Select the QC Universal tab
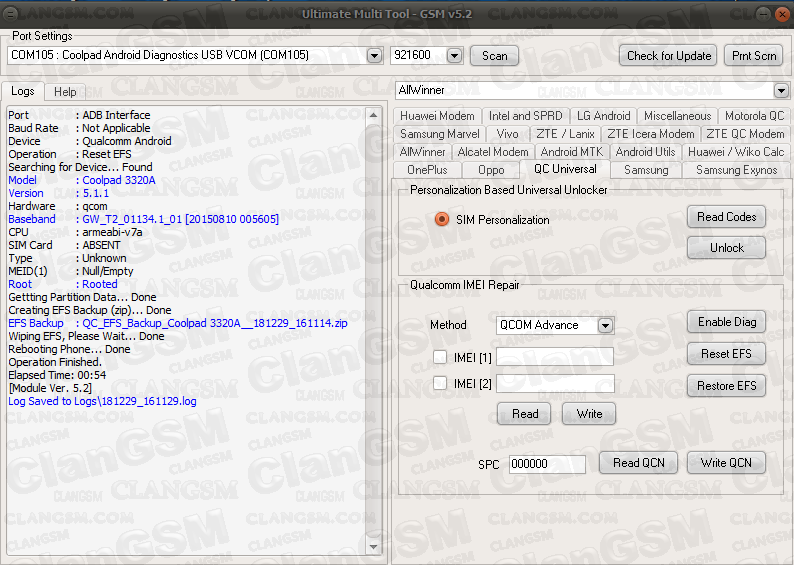 565,169
